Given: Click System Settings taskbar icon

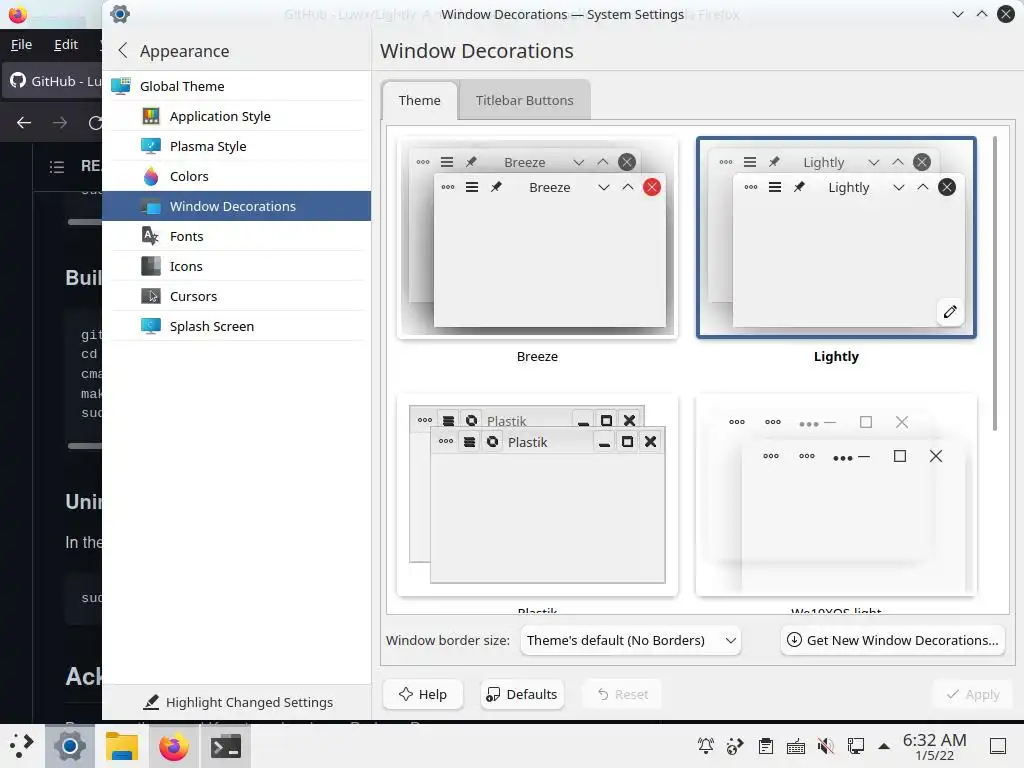Looking at the screenshot, I should click(70, 746).
